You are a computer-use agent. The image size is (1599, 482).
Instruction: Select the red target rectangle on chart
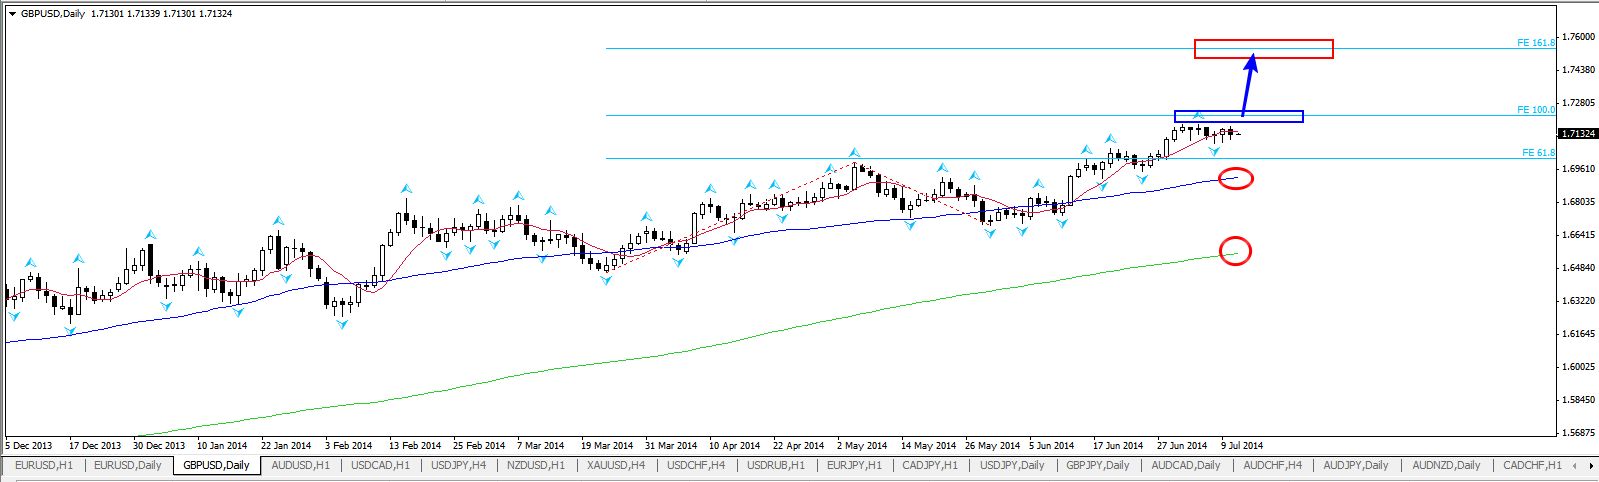click(x=1263, y=49)
